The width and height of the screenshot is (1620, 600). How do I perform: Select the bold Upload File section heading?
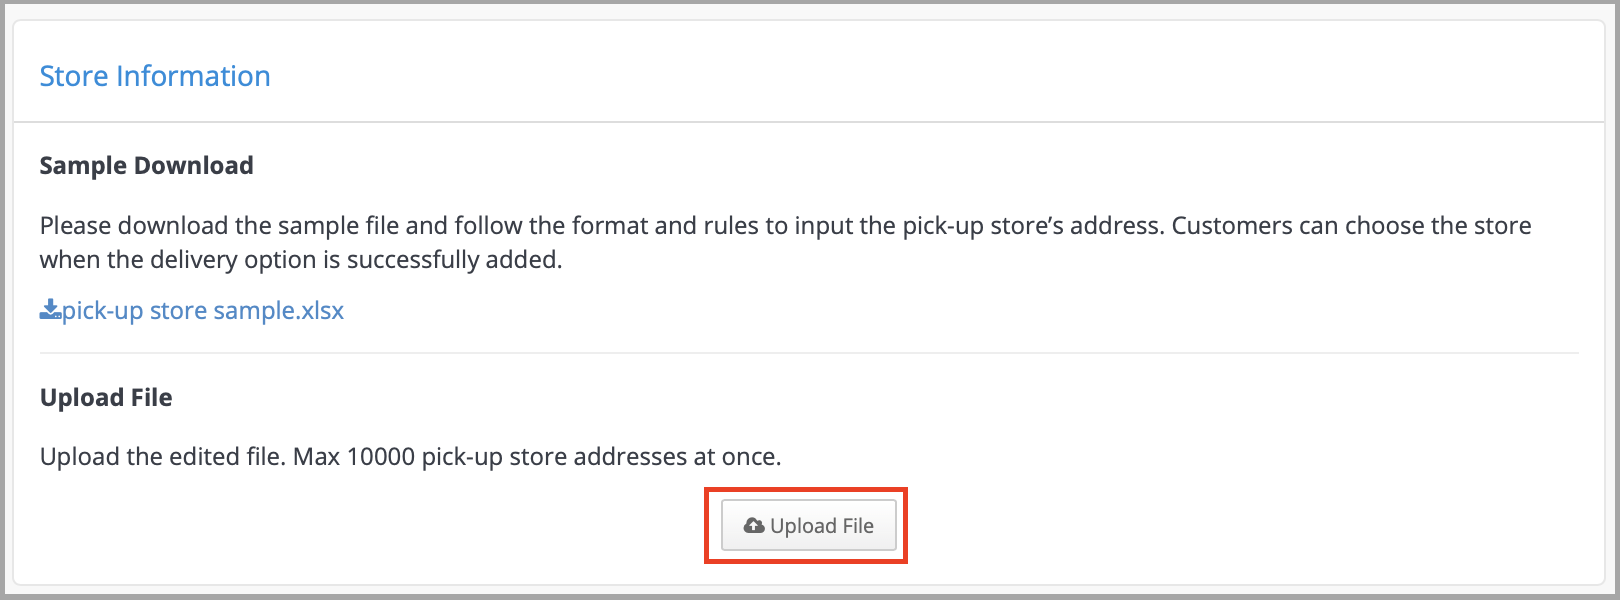[106, 397]
